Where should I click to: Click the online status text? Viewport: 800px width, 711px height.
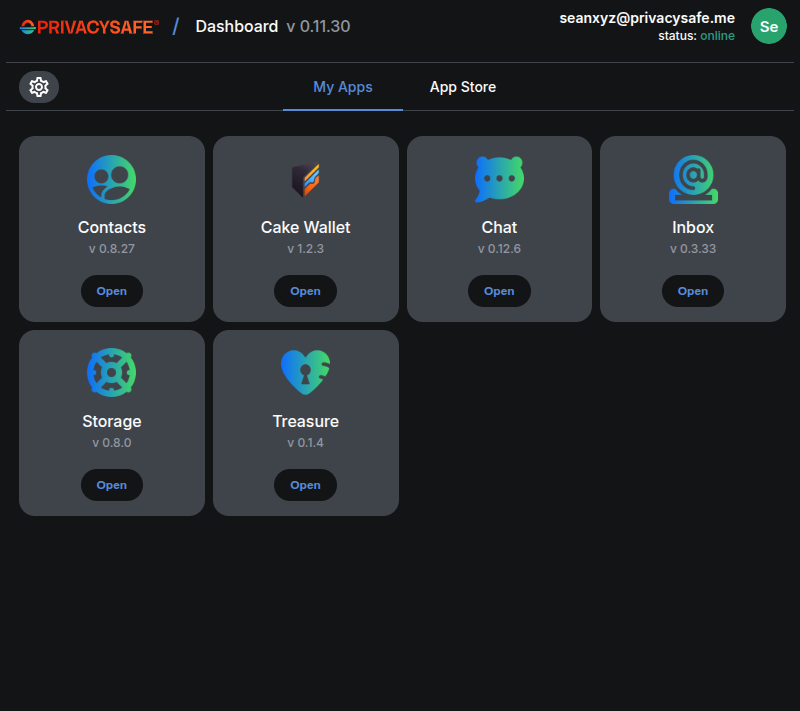click(x=717, y=36)
